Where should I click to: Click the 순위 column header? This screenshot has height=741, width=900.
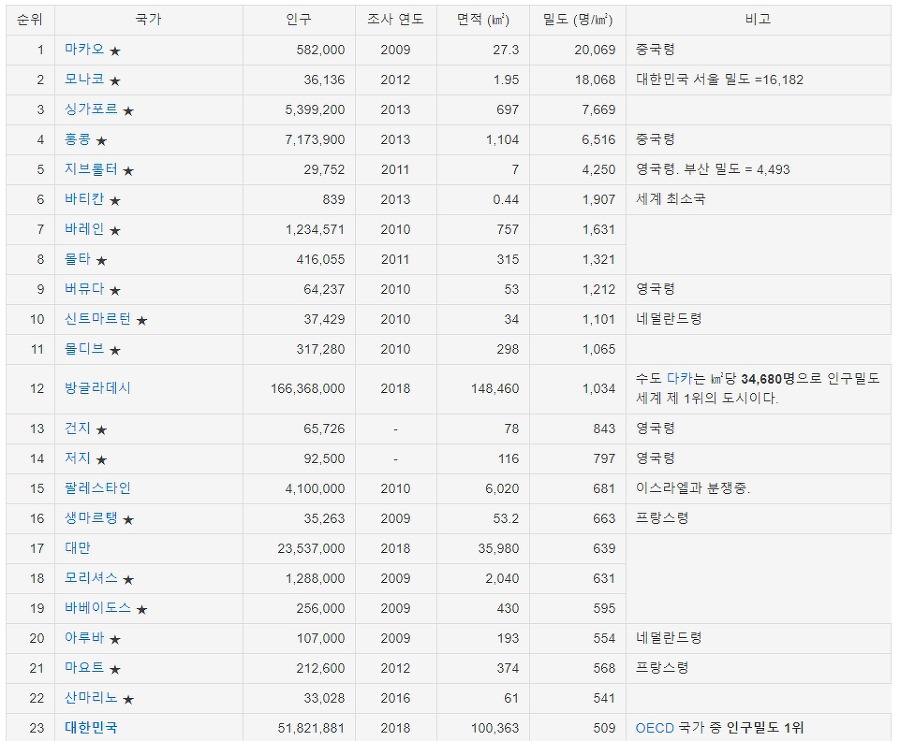pos(30,20)
